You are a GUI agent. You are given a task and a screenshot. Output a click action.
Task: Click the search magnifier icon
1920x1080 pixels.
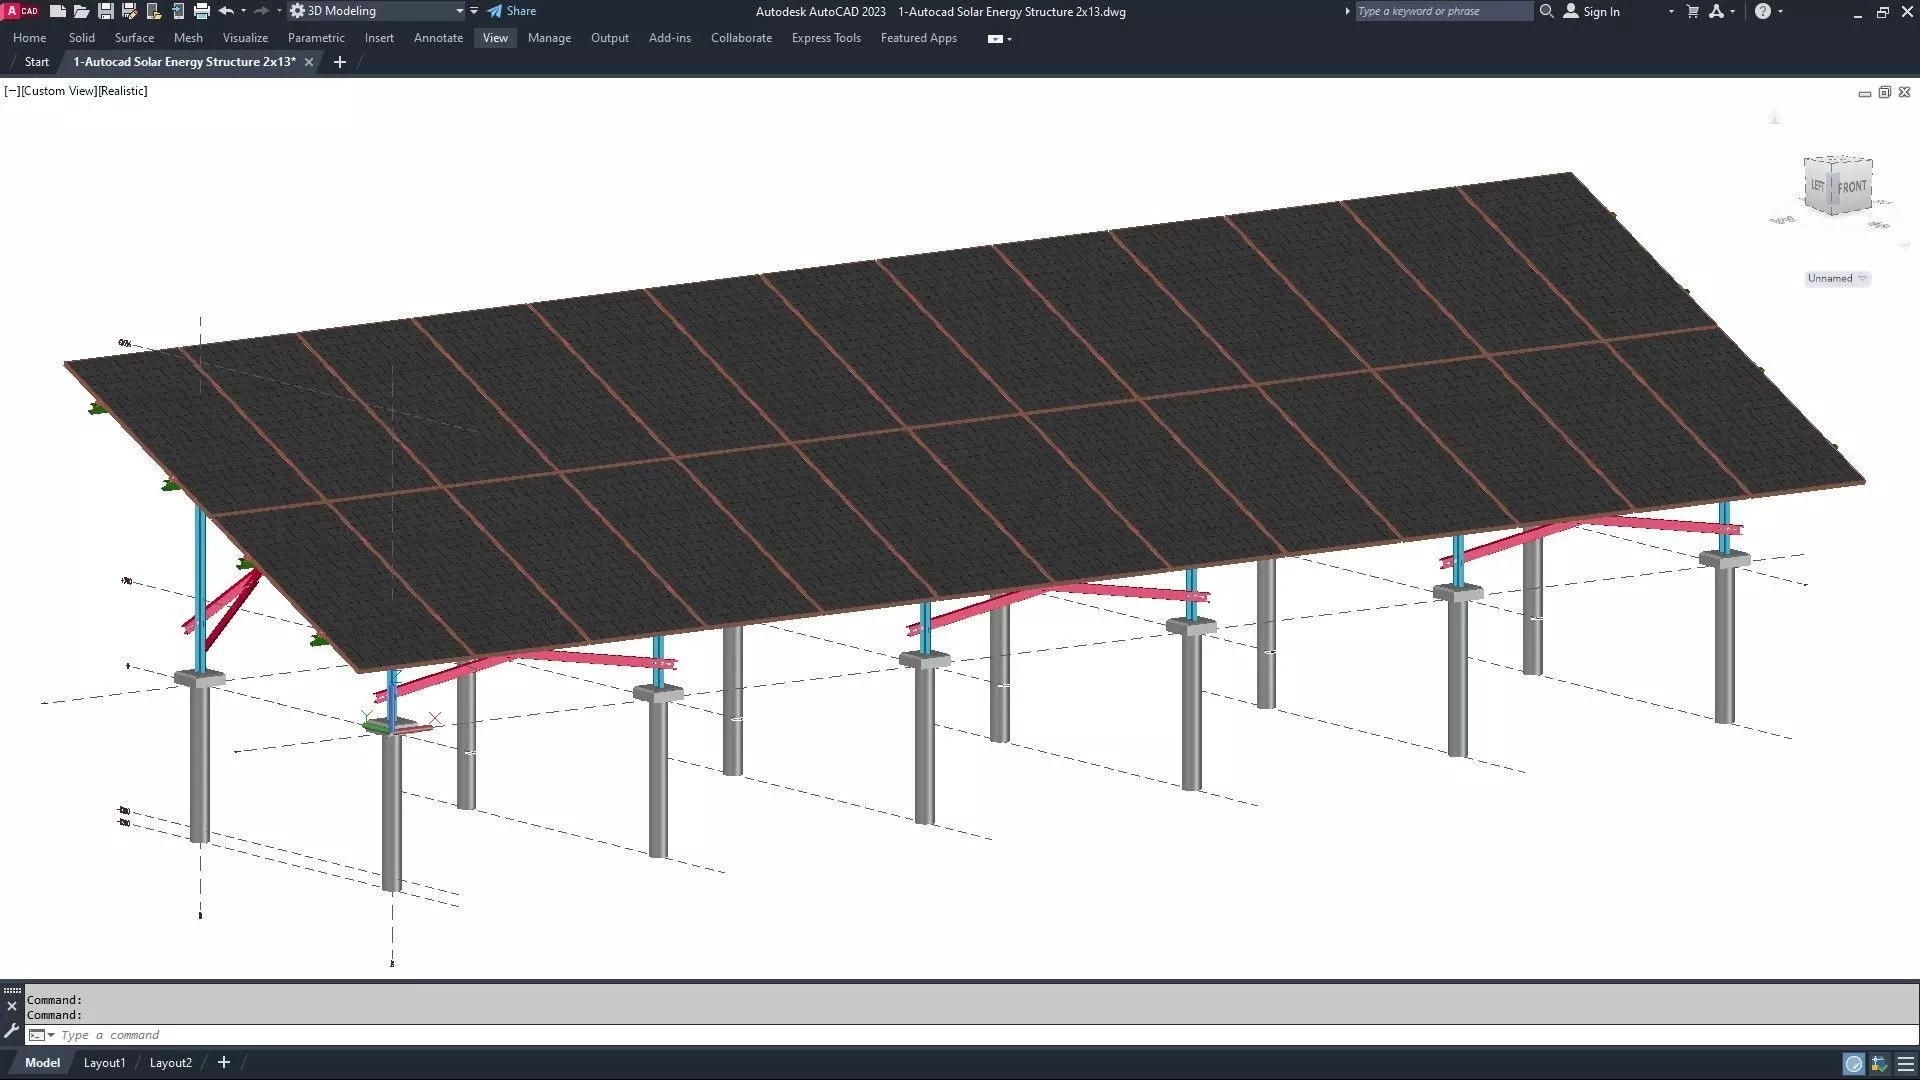[x=1546, y=11]
